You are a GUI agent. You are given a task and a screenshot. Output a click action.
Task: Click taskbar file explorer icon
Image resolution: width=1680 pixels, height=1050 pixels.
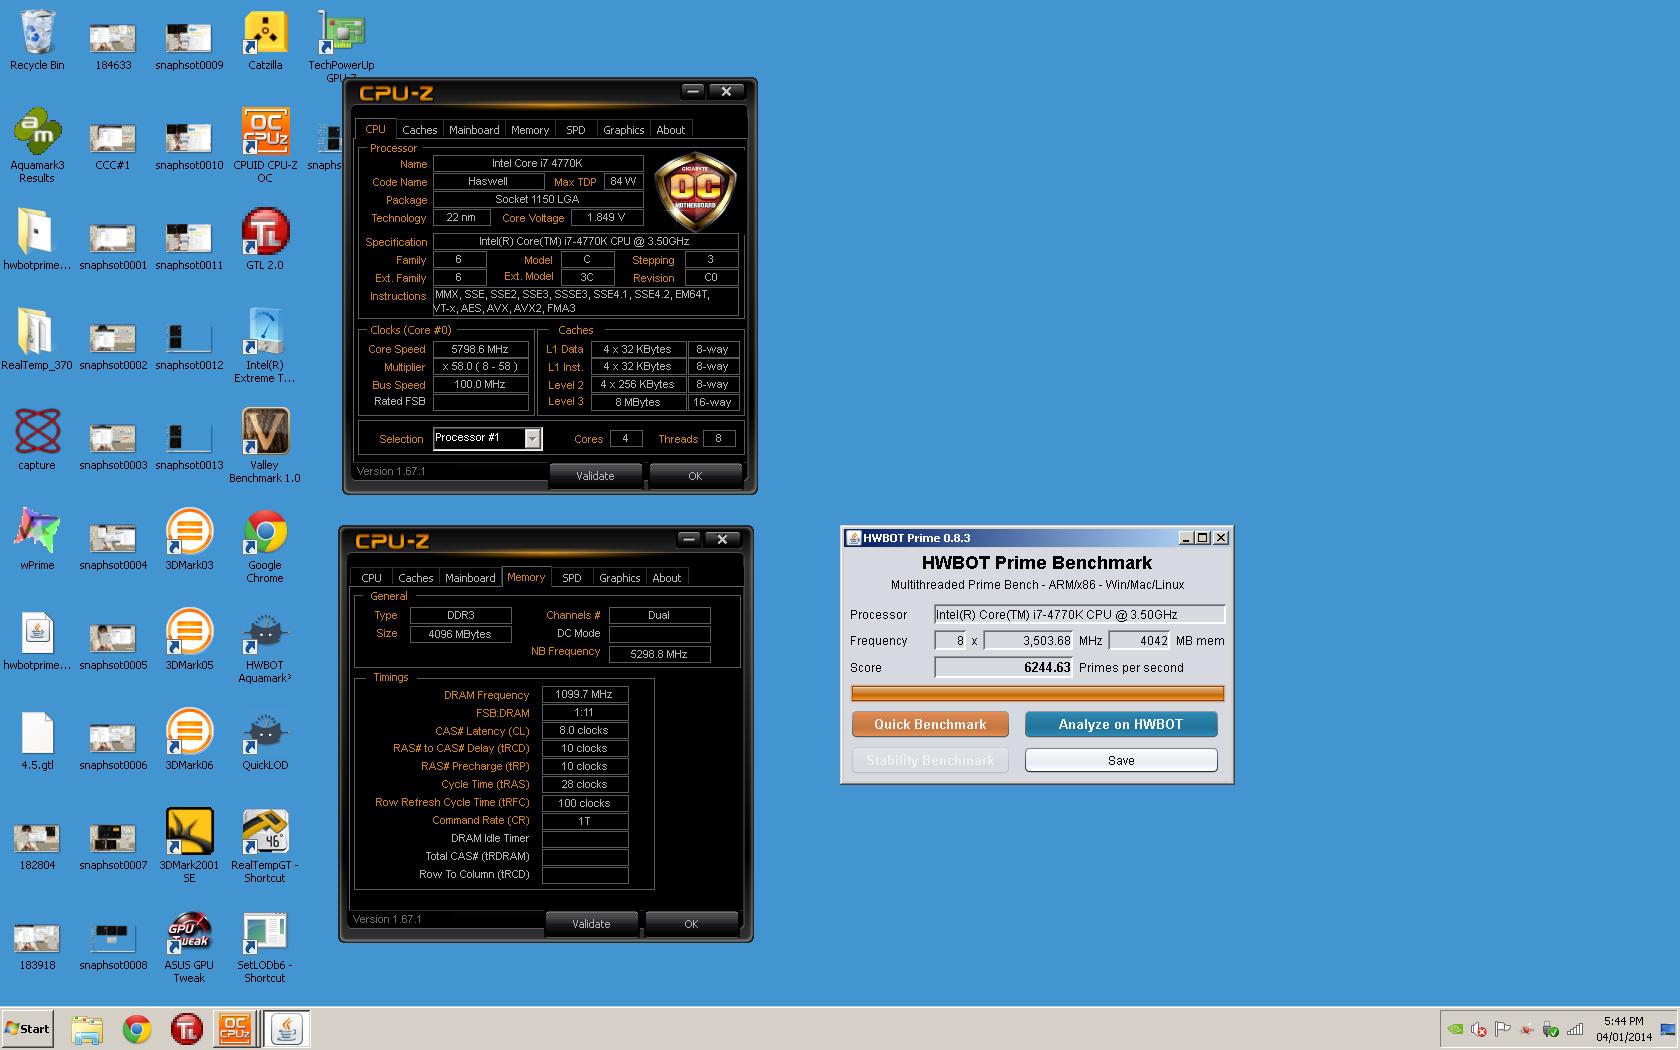(x=87, y=1029)
